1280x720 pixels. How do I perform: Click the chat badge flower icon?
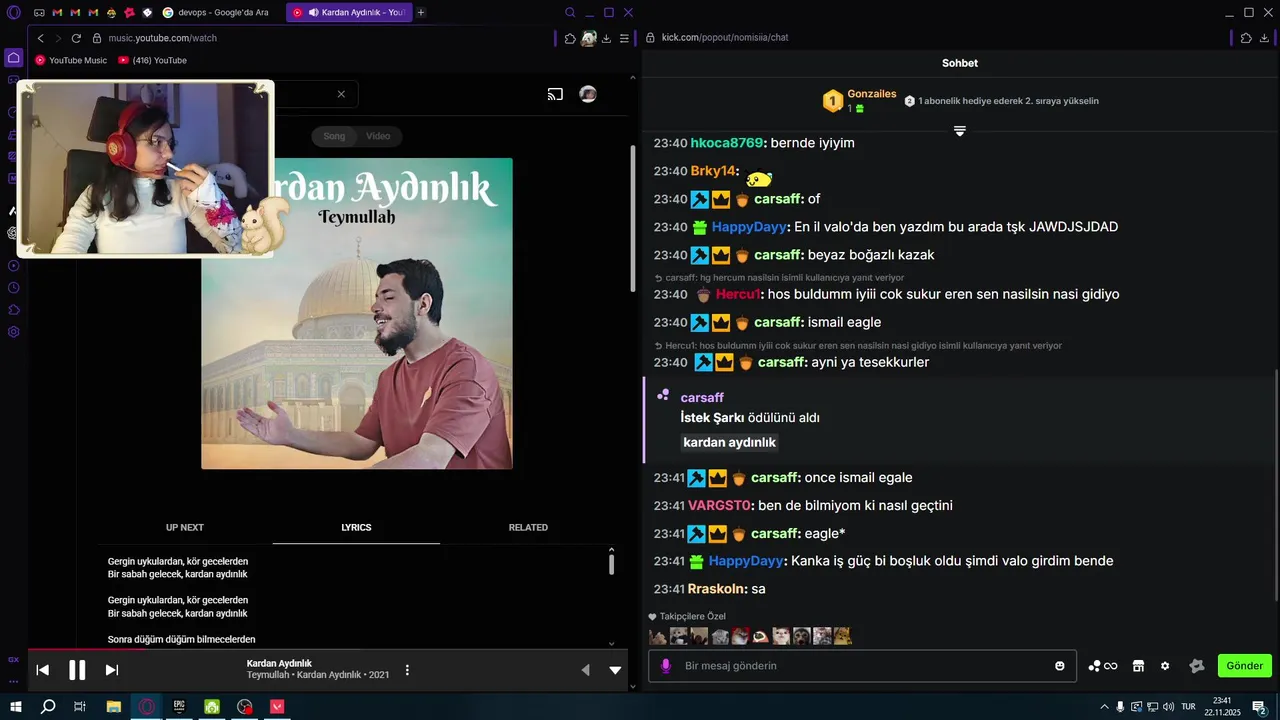(1196, 666)
